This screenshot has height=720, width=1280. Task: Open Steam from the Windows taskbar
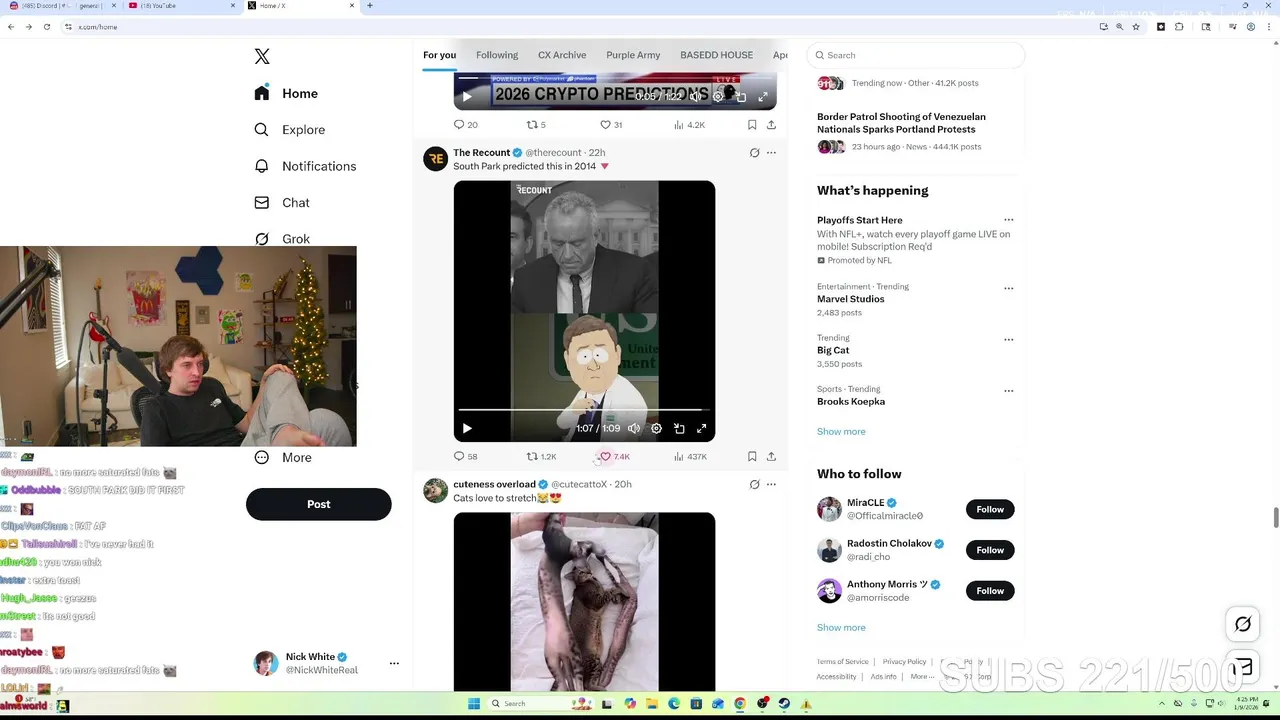(784, 704)
